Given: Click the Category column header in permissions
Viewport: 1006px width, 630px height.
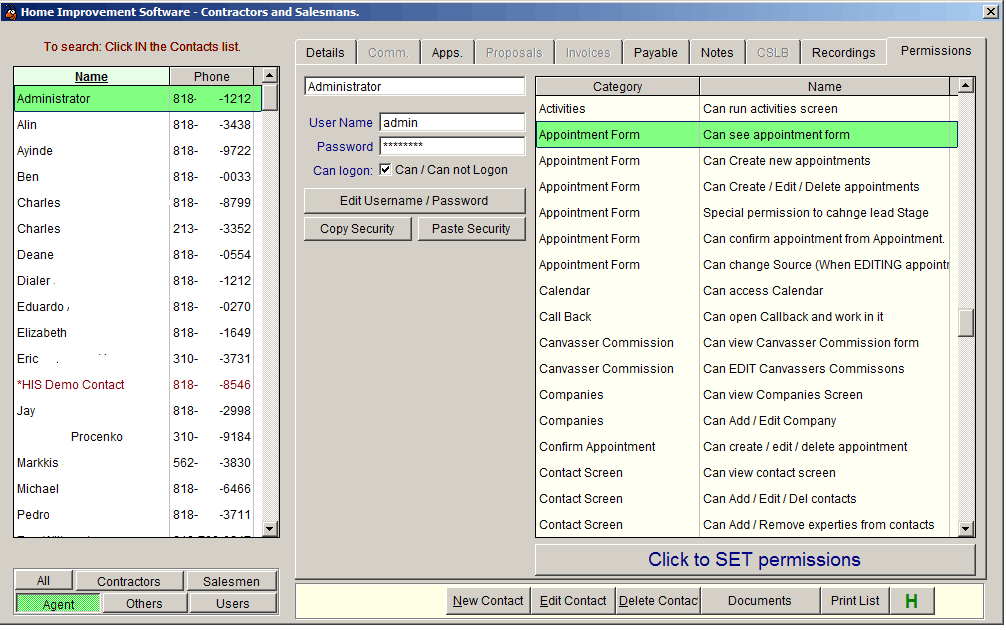Looking at the screenshot, I should click(x=617, y=86).
